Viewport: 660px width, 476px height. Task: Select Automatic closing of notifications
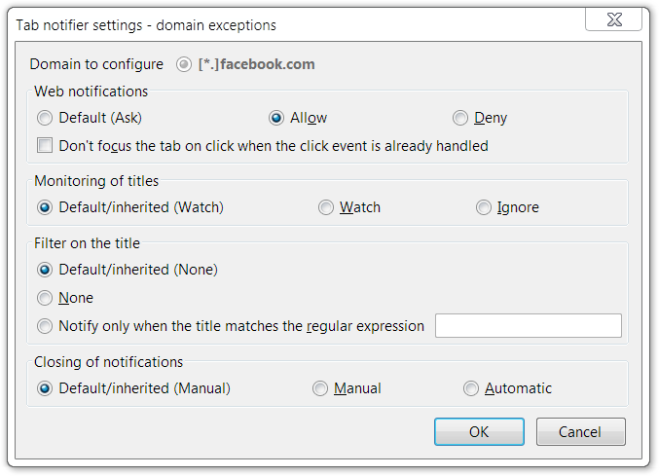click(x=471, y=389)
